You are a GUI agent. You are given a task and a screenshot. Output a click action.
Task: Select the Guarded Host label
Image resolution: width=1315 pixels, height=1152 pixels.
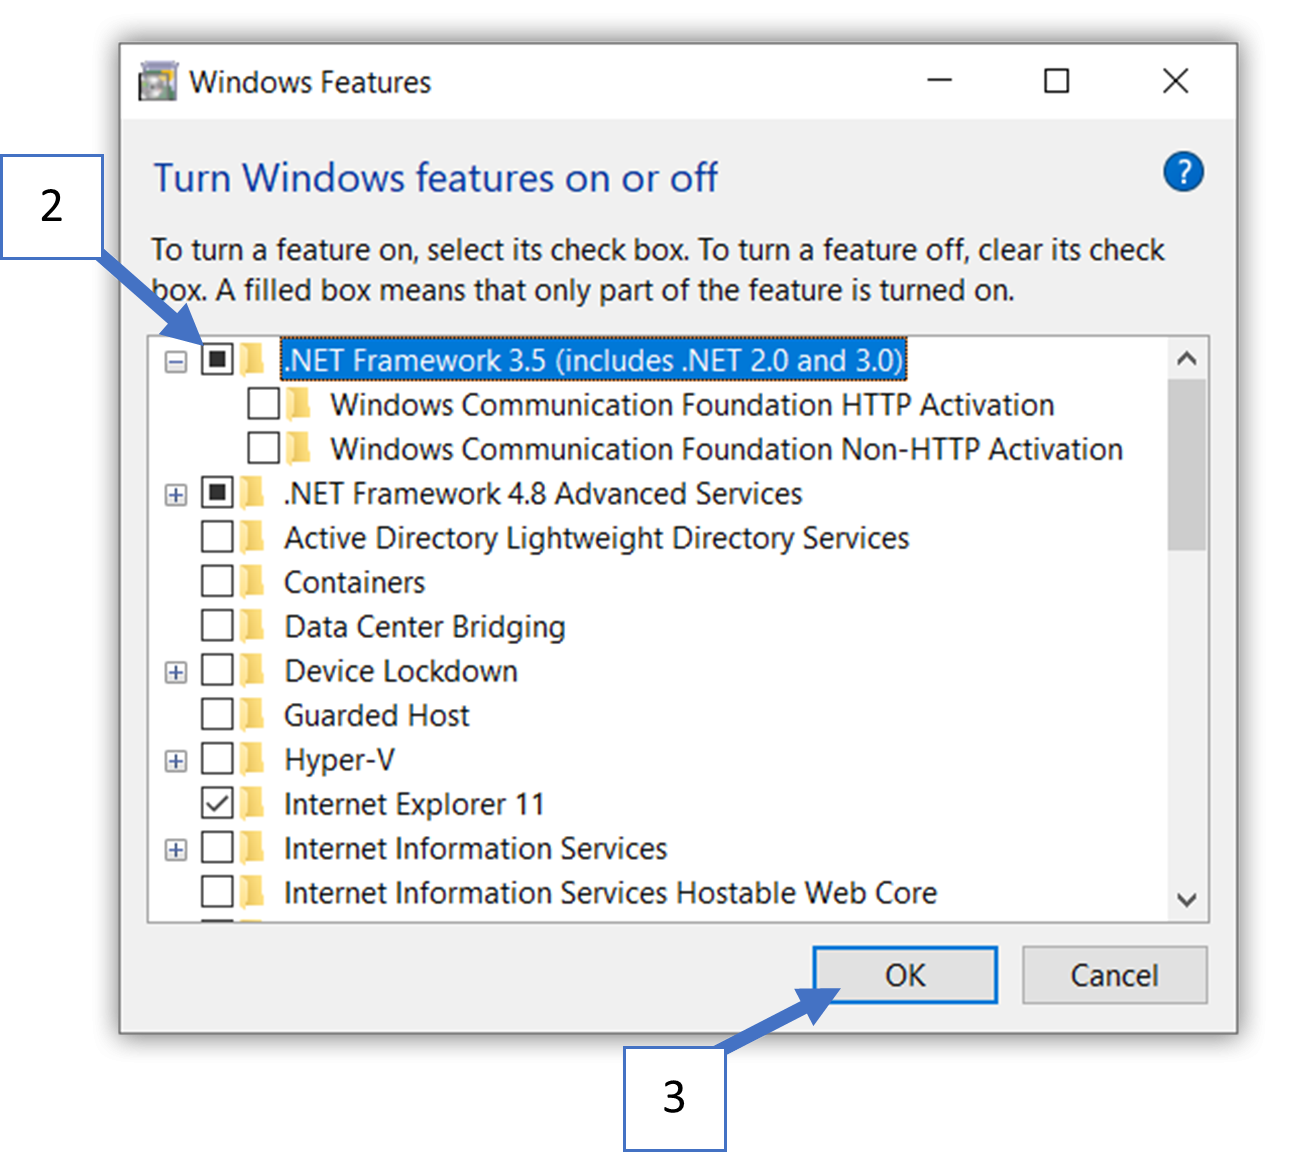376,715
